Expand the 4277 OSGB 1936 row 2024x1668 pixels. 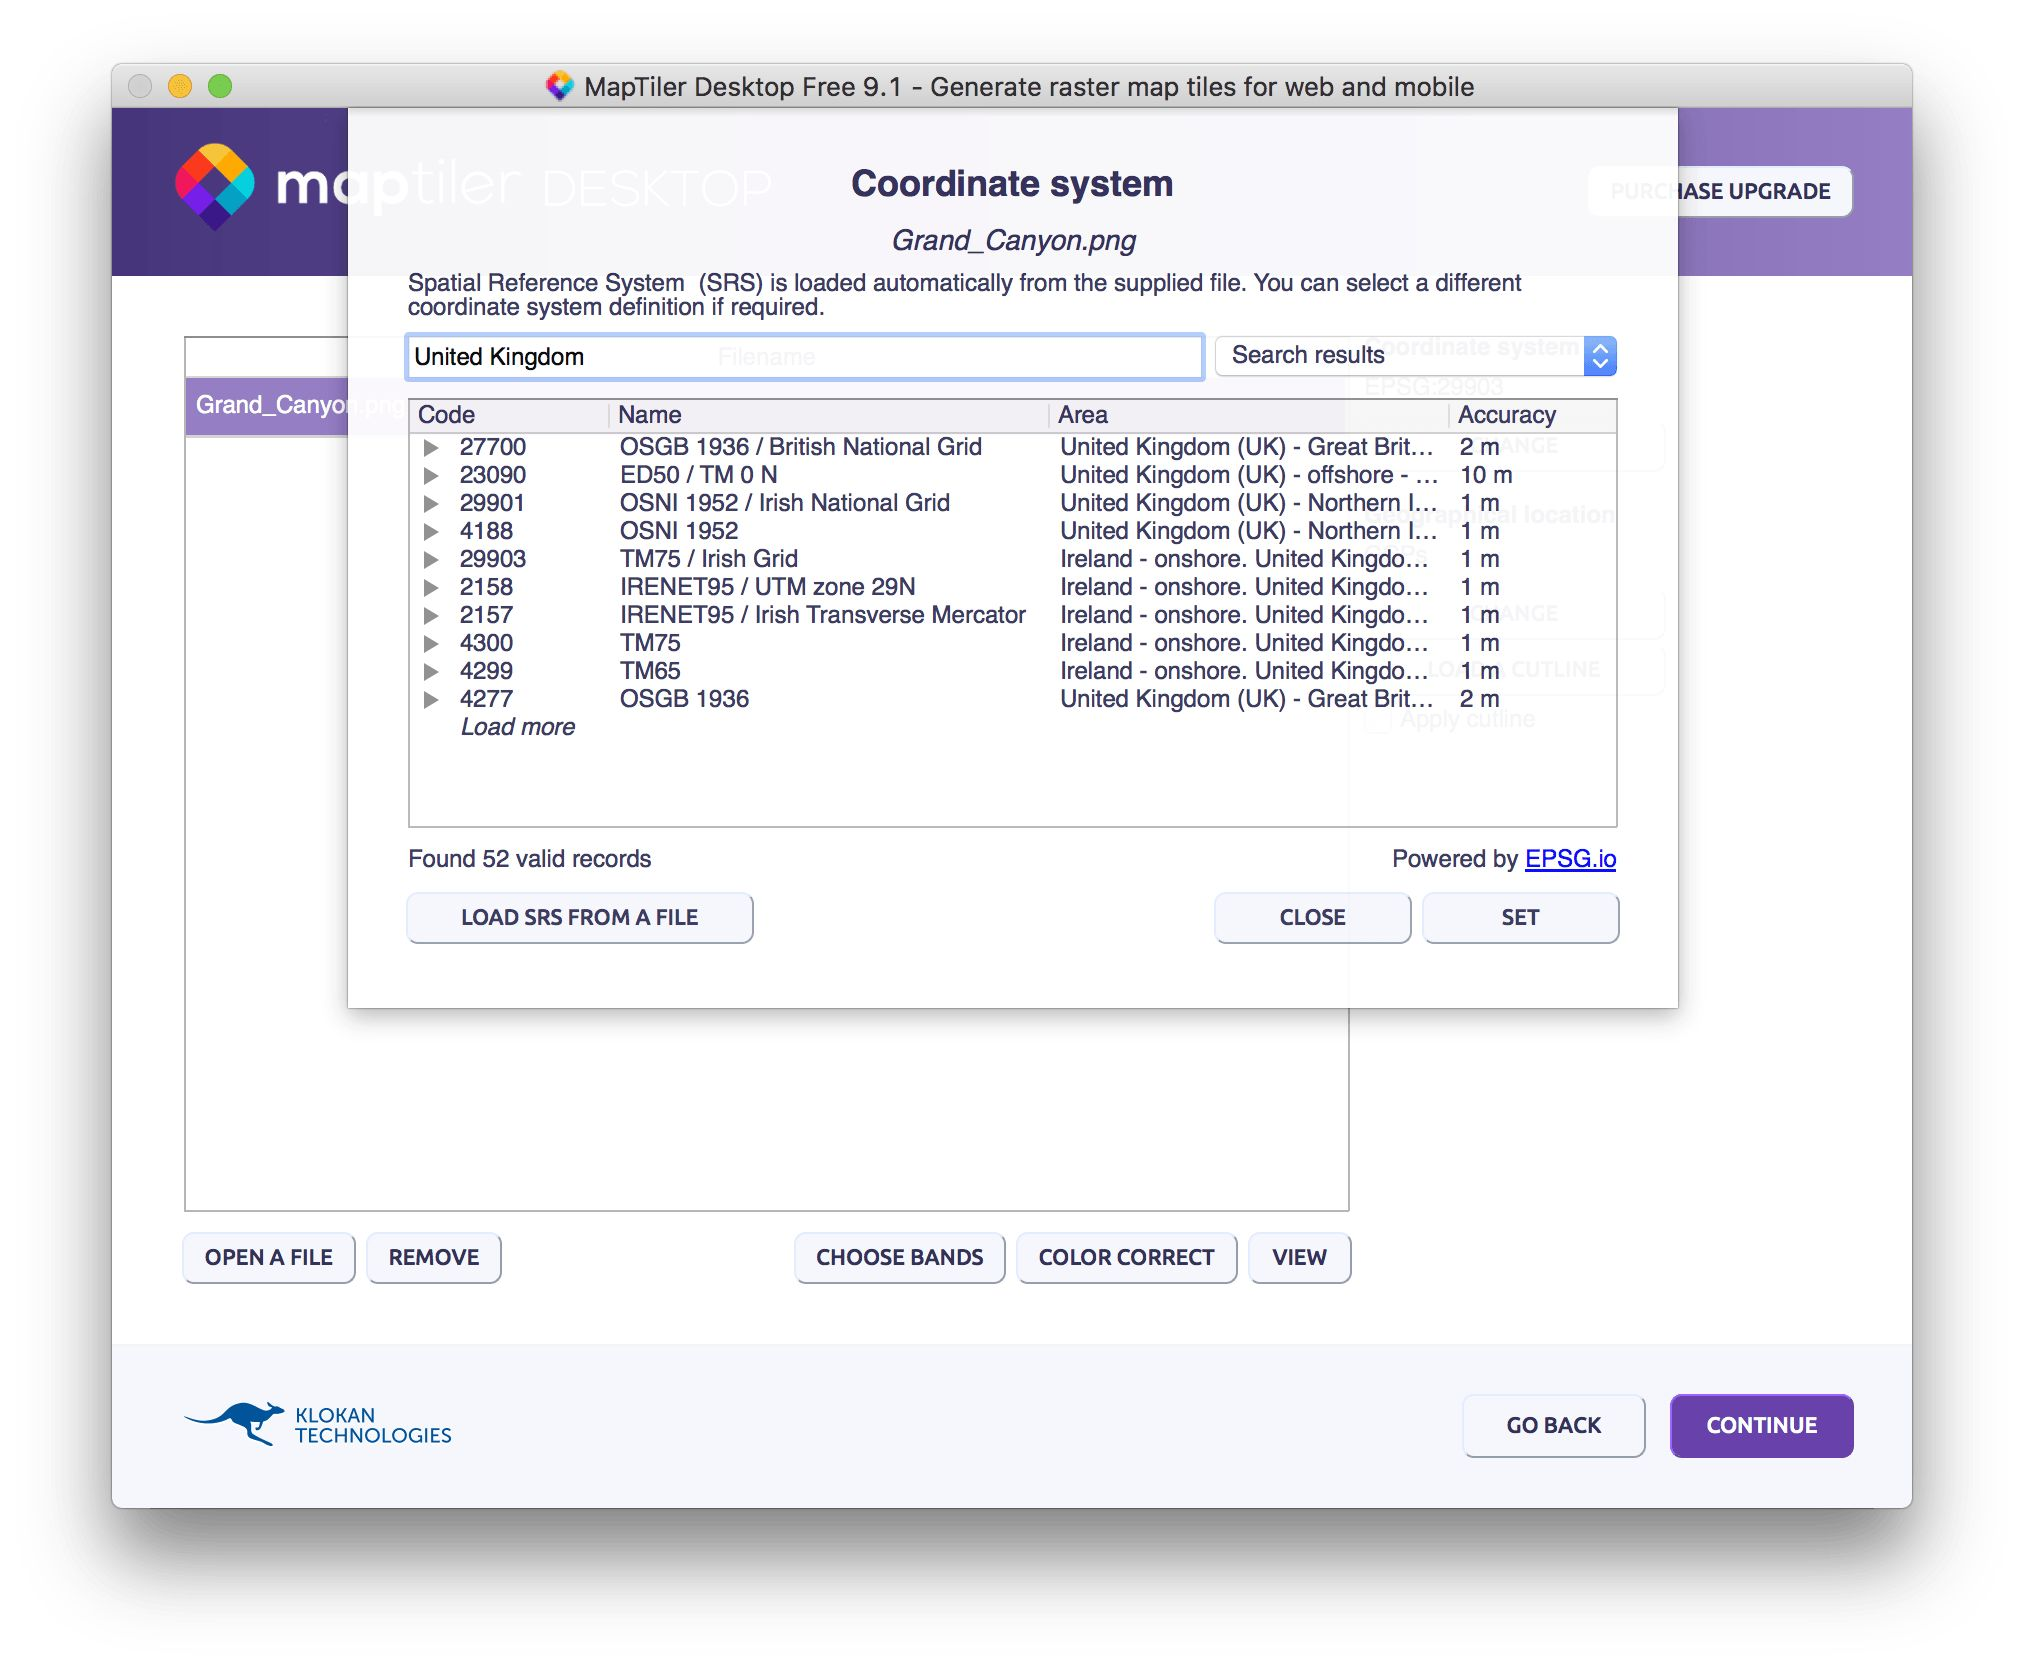coord(431,699)
